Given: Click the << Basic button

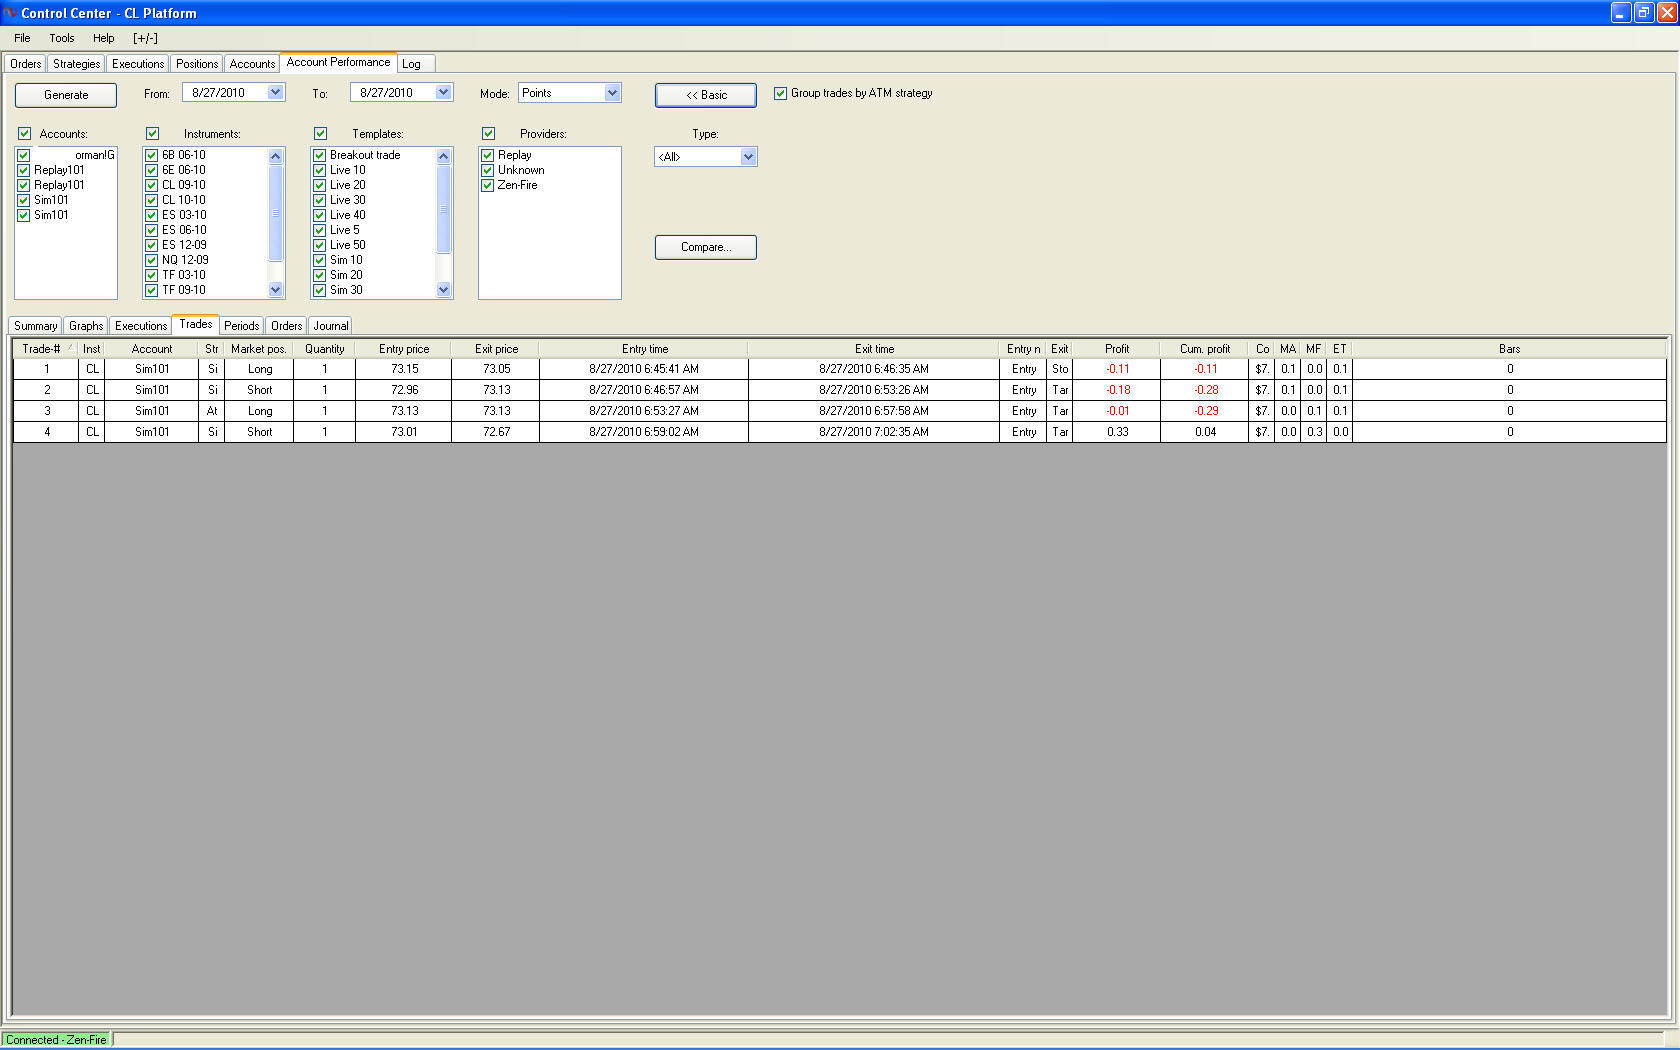Looking at the screenshot, I should [x=706, y=95].
